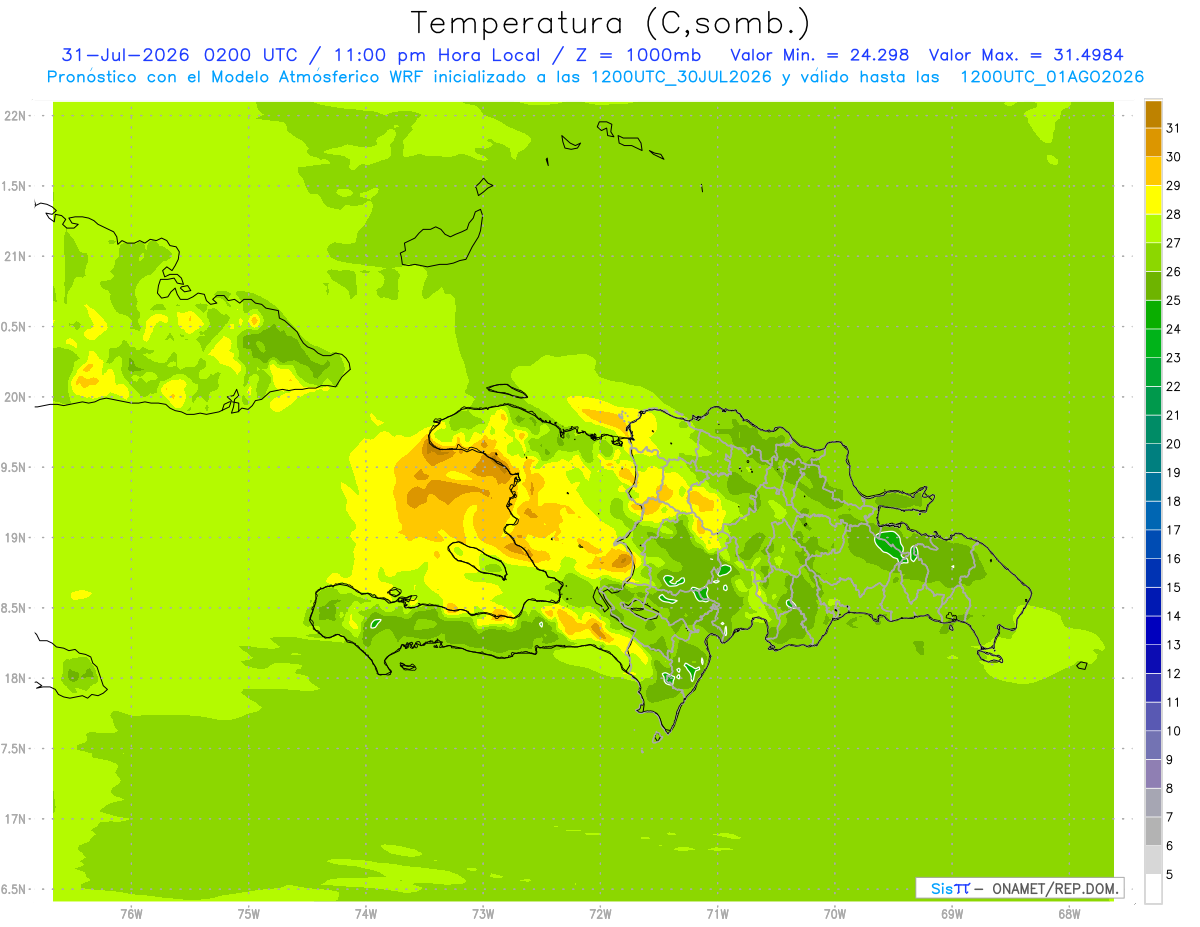Click the longitude axis label "70W"
The height and width of the screenshot is (927, 1200).
835,914
